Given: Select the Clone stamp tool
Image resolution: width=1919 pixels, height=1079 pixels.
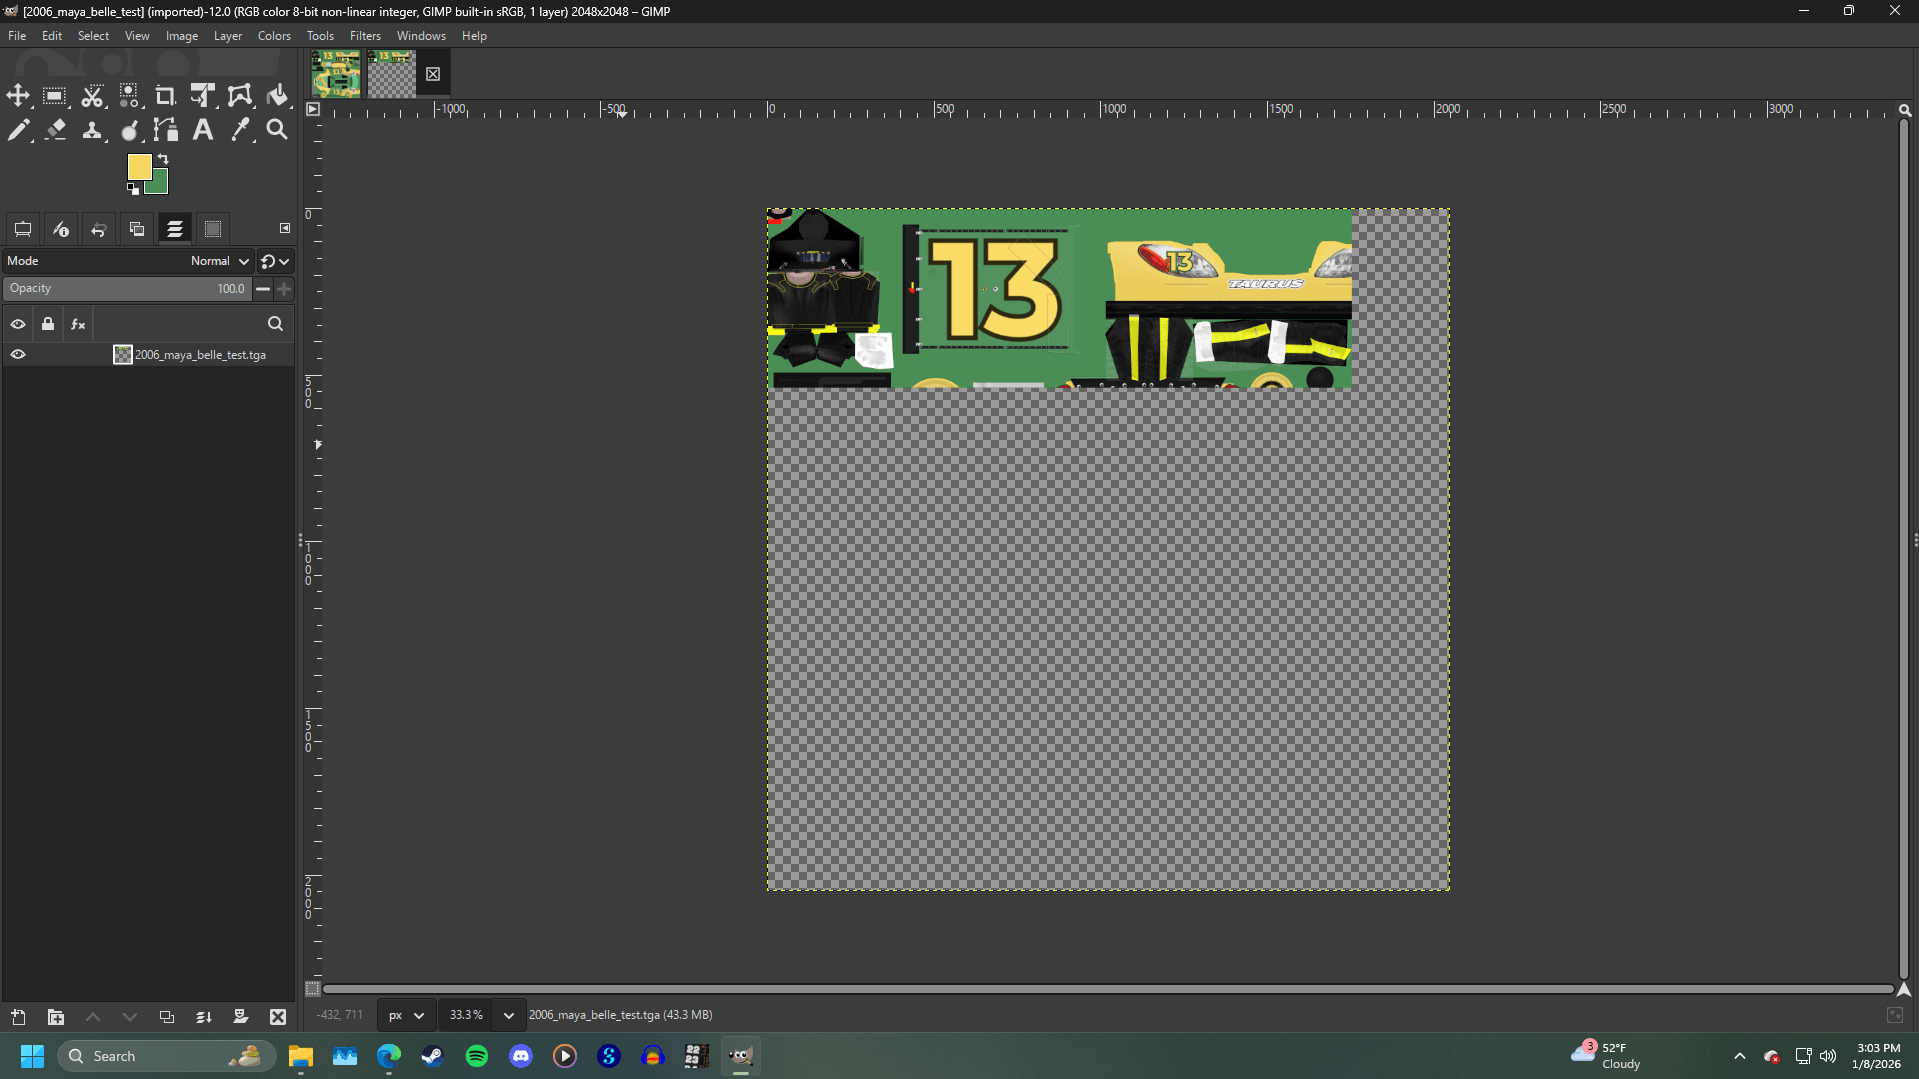Looking at the screenshot, I should pyautogui.click(x=92, y=130).
